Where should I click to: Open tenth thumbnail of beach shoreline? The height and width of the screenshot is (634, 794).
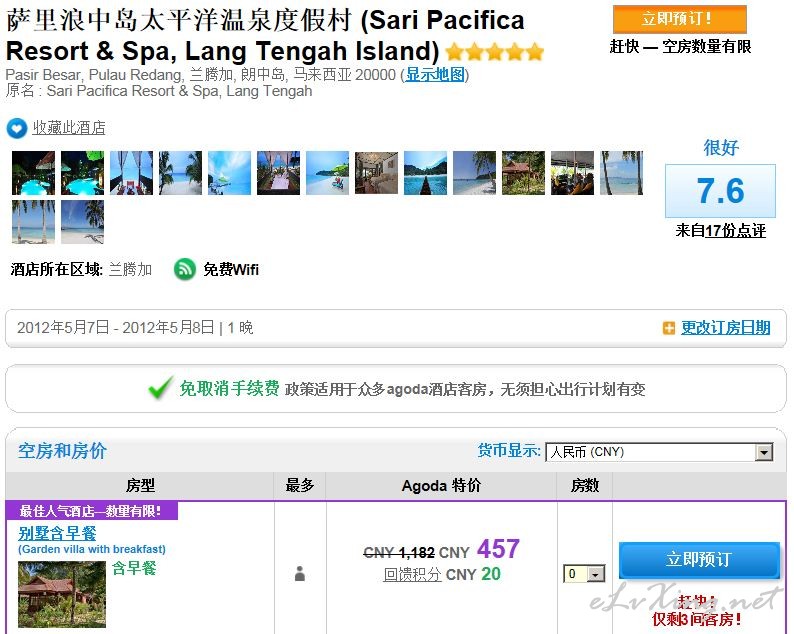coord(474,173)
